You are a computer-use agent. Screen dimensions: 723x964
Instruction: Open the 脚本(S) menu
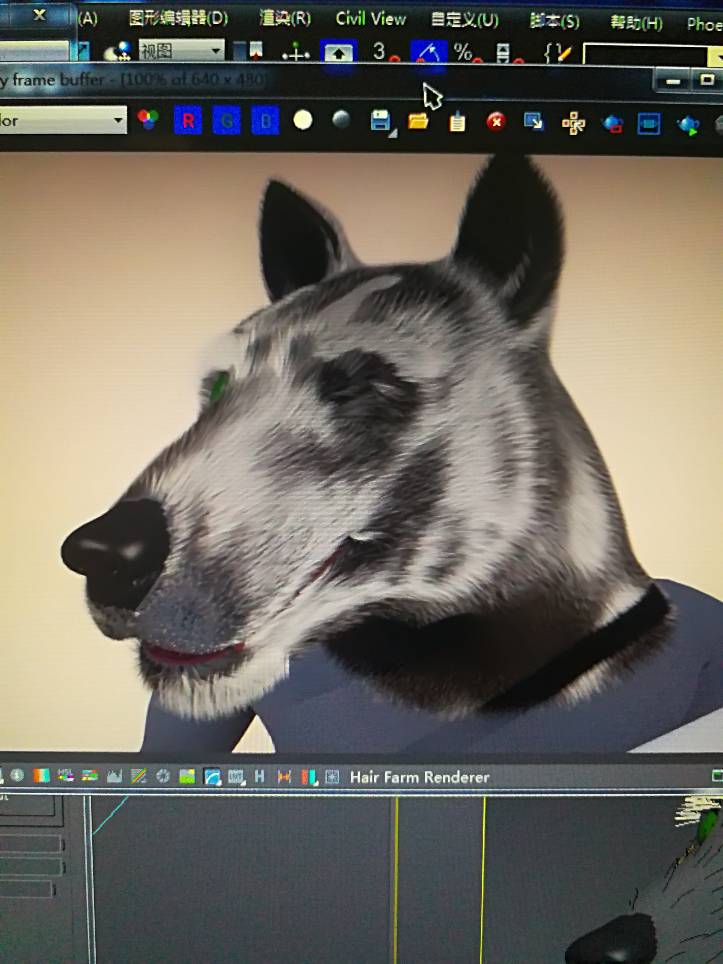[x=554, y=22]
